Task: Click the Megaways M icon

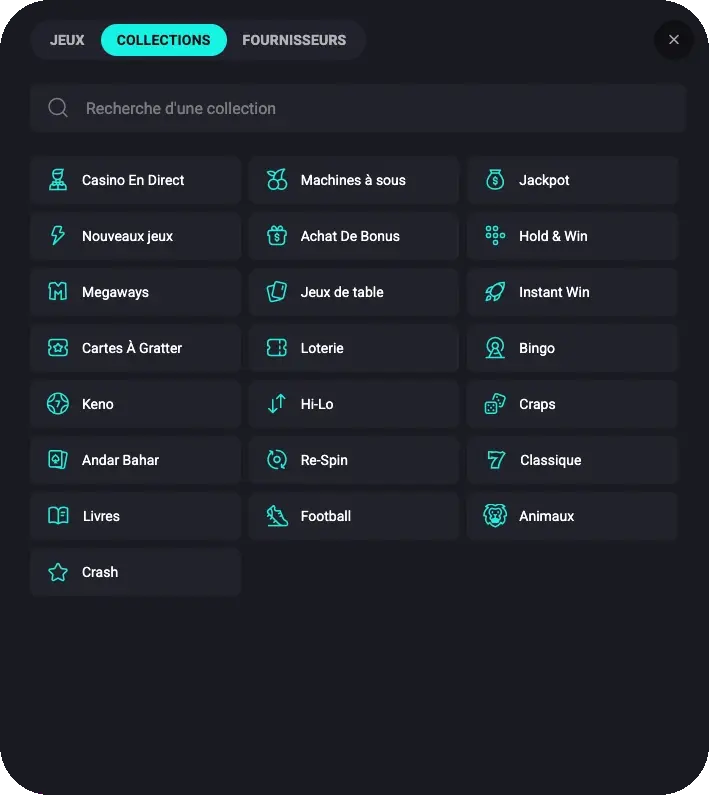Action: (x=58, y=292)
